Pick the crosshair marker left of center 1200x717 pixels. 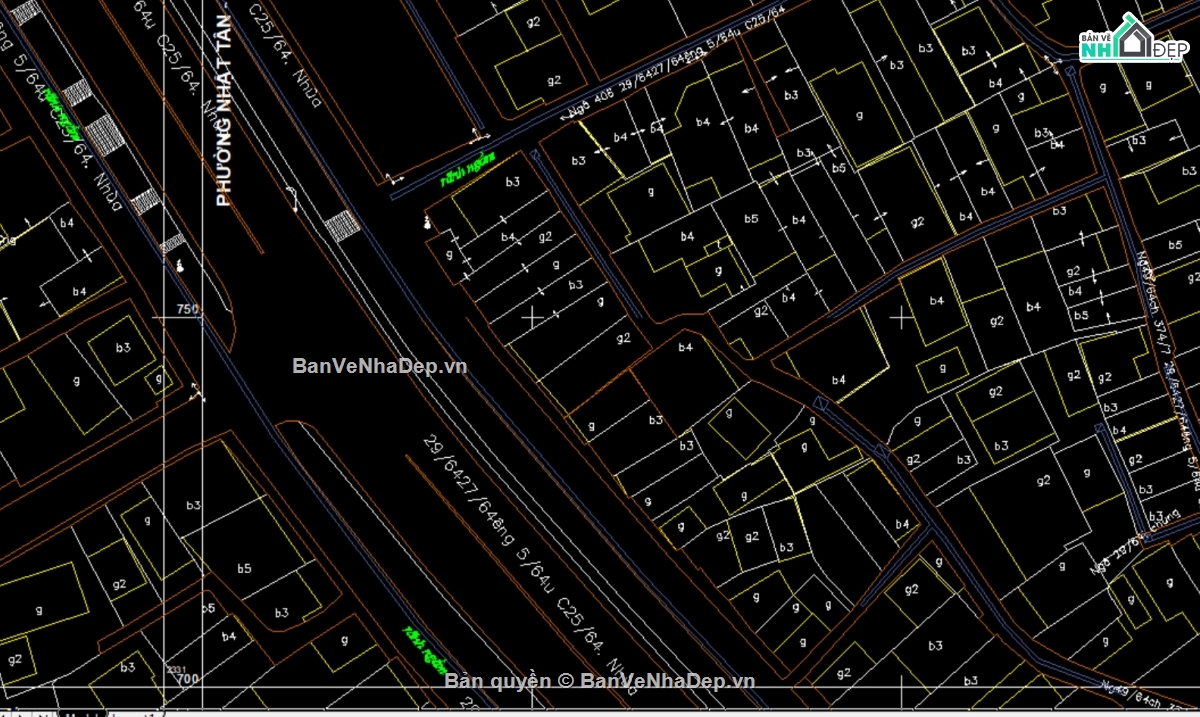coord(533,317)
